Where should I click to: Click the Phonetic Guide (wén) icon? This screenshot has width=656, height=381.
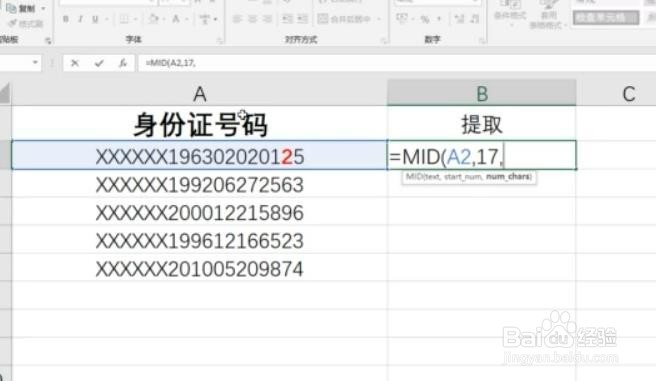[x=205, y=19]
